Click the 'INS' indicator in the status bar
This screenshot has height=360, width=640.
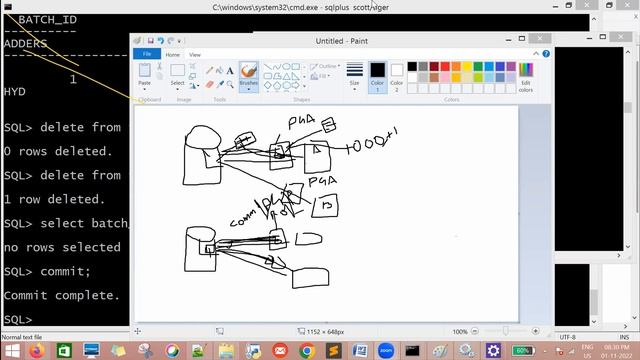tap(624, 337)
